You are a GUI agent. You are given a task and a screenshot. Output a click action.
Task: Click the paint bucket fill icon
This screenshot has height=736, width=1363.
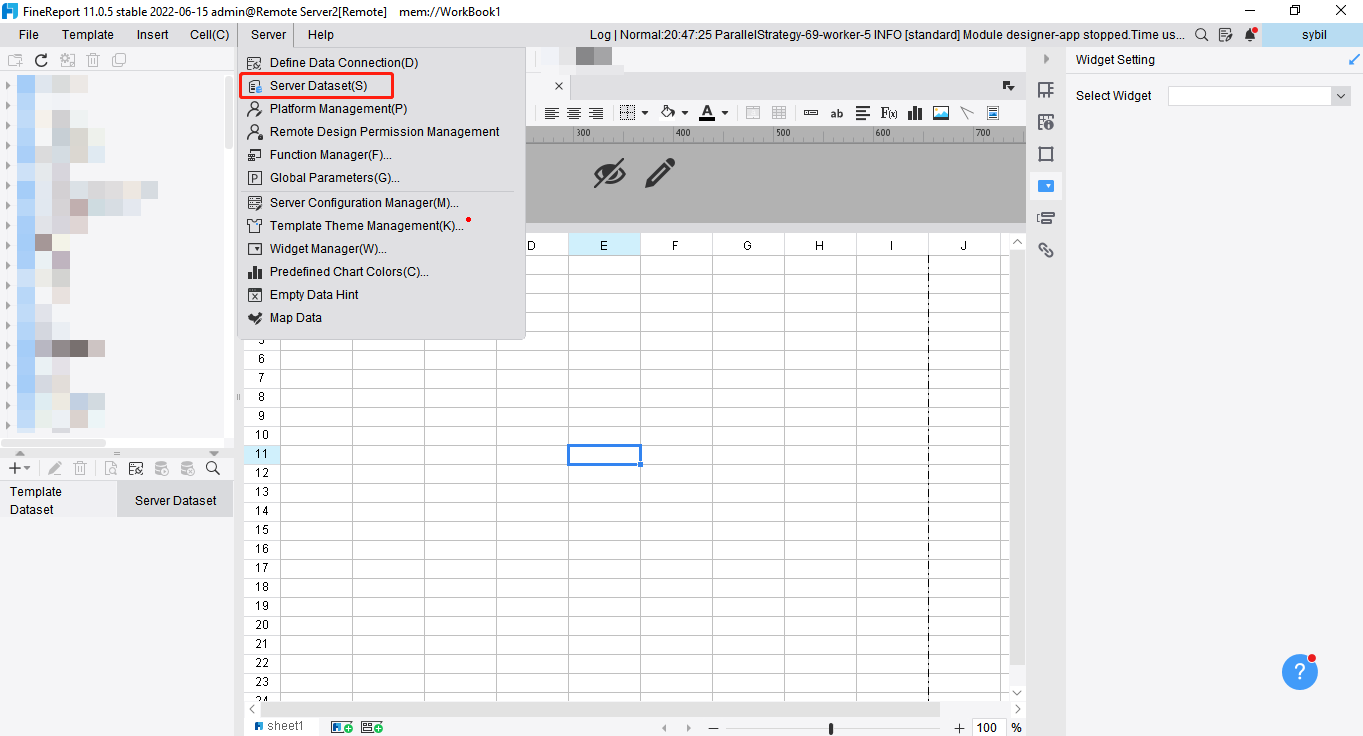coord(668,113)
